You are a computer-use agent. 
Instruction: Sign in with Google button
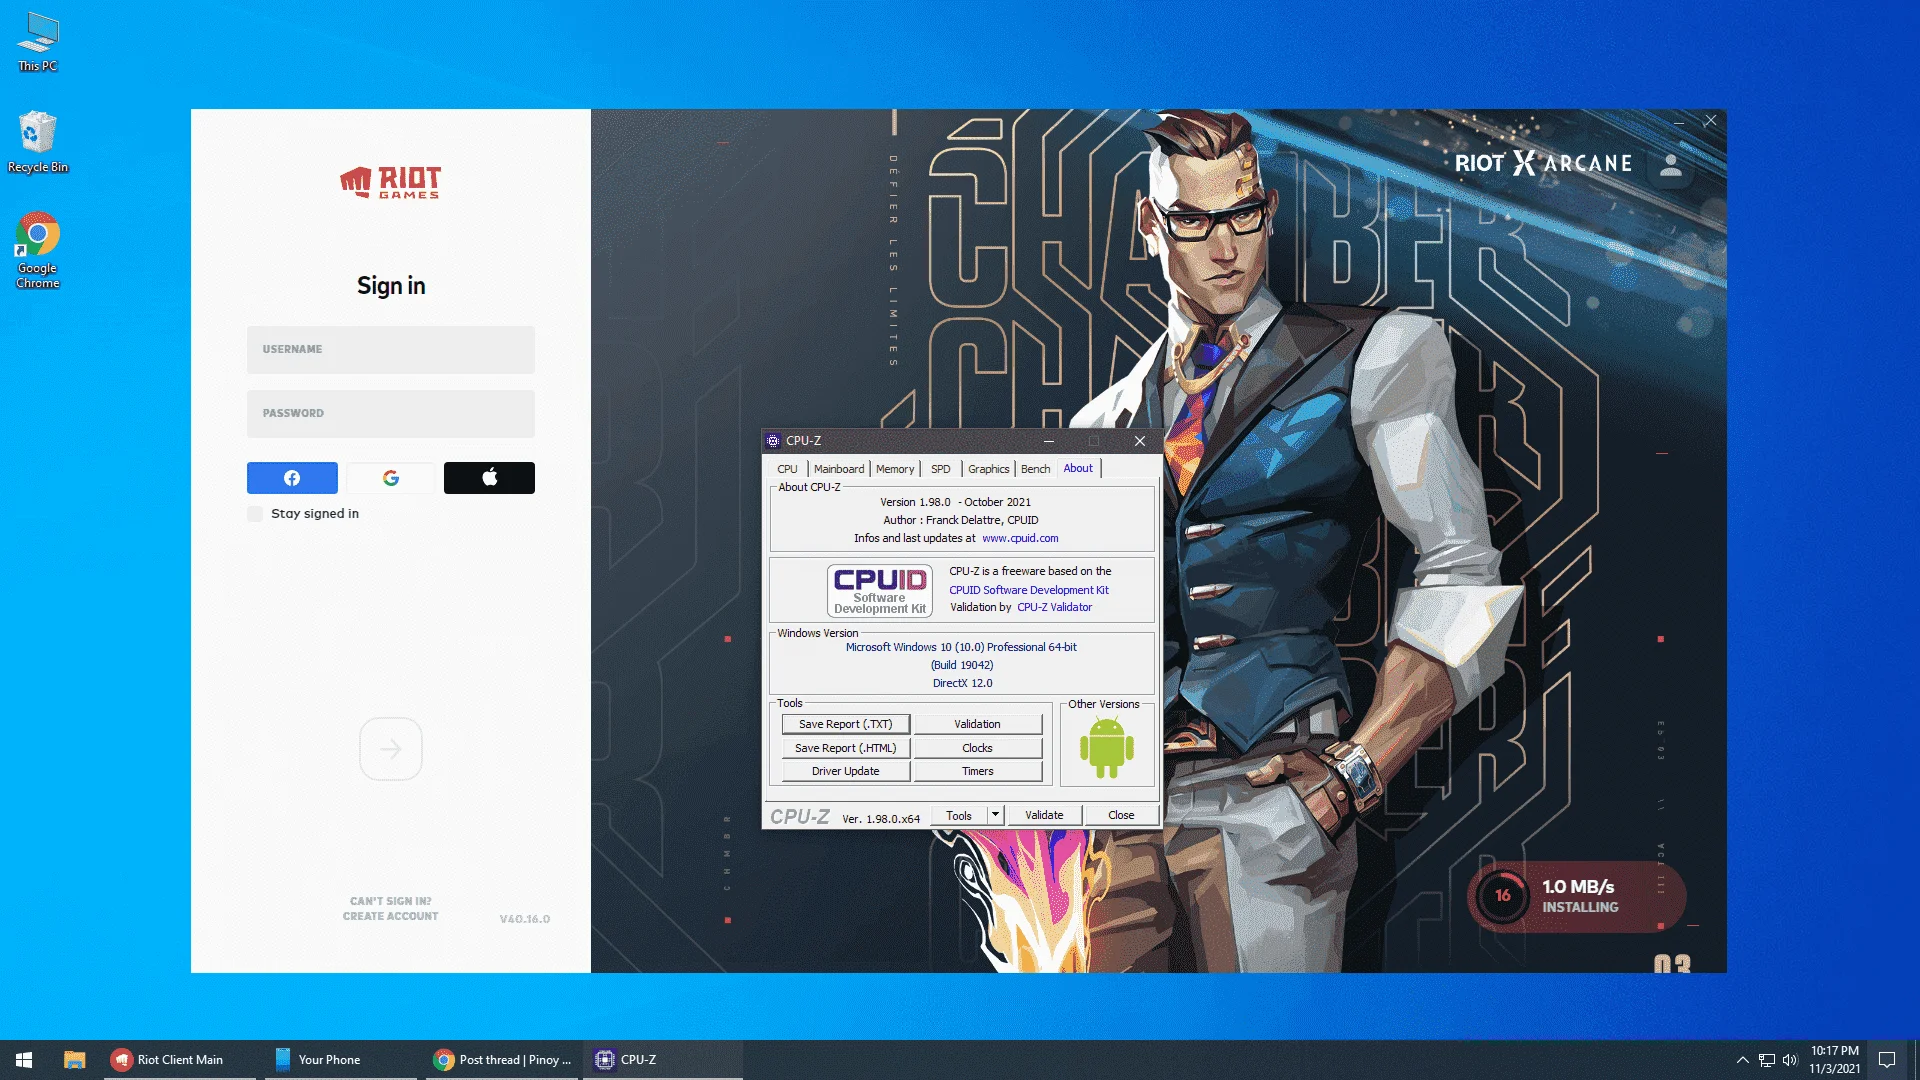click(x=391, y=478)
